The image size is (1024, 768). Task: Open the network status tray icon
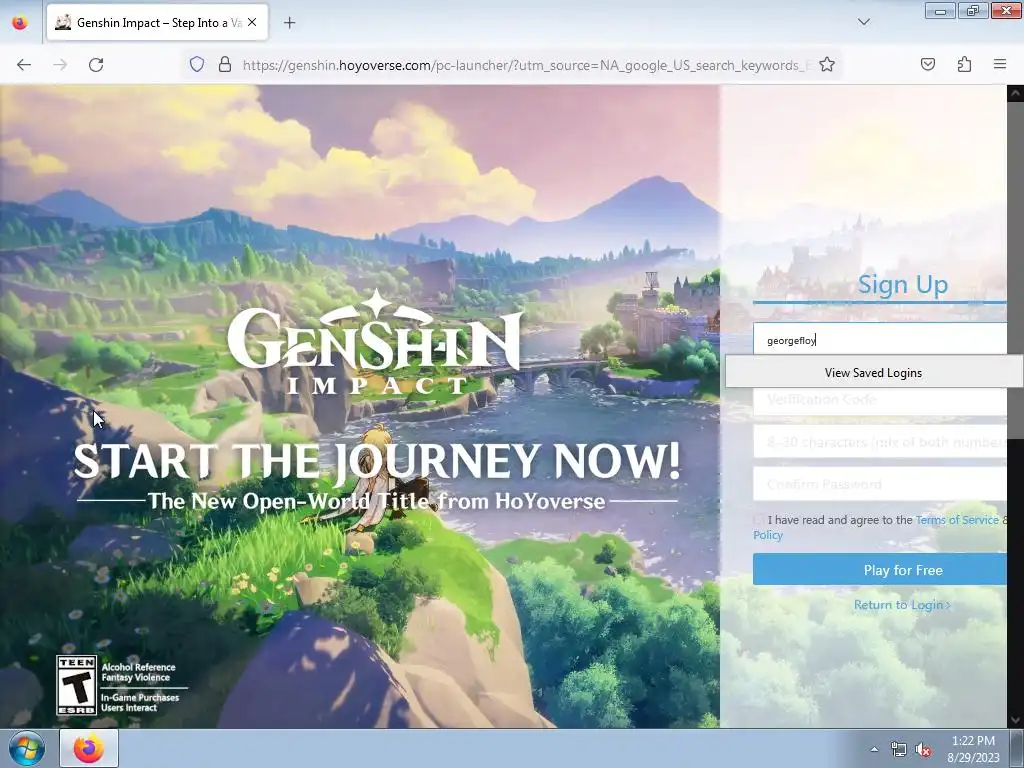[899, 749]
